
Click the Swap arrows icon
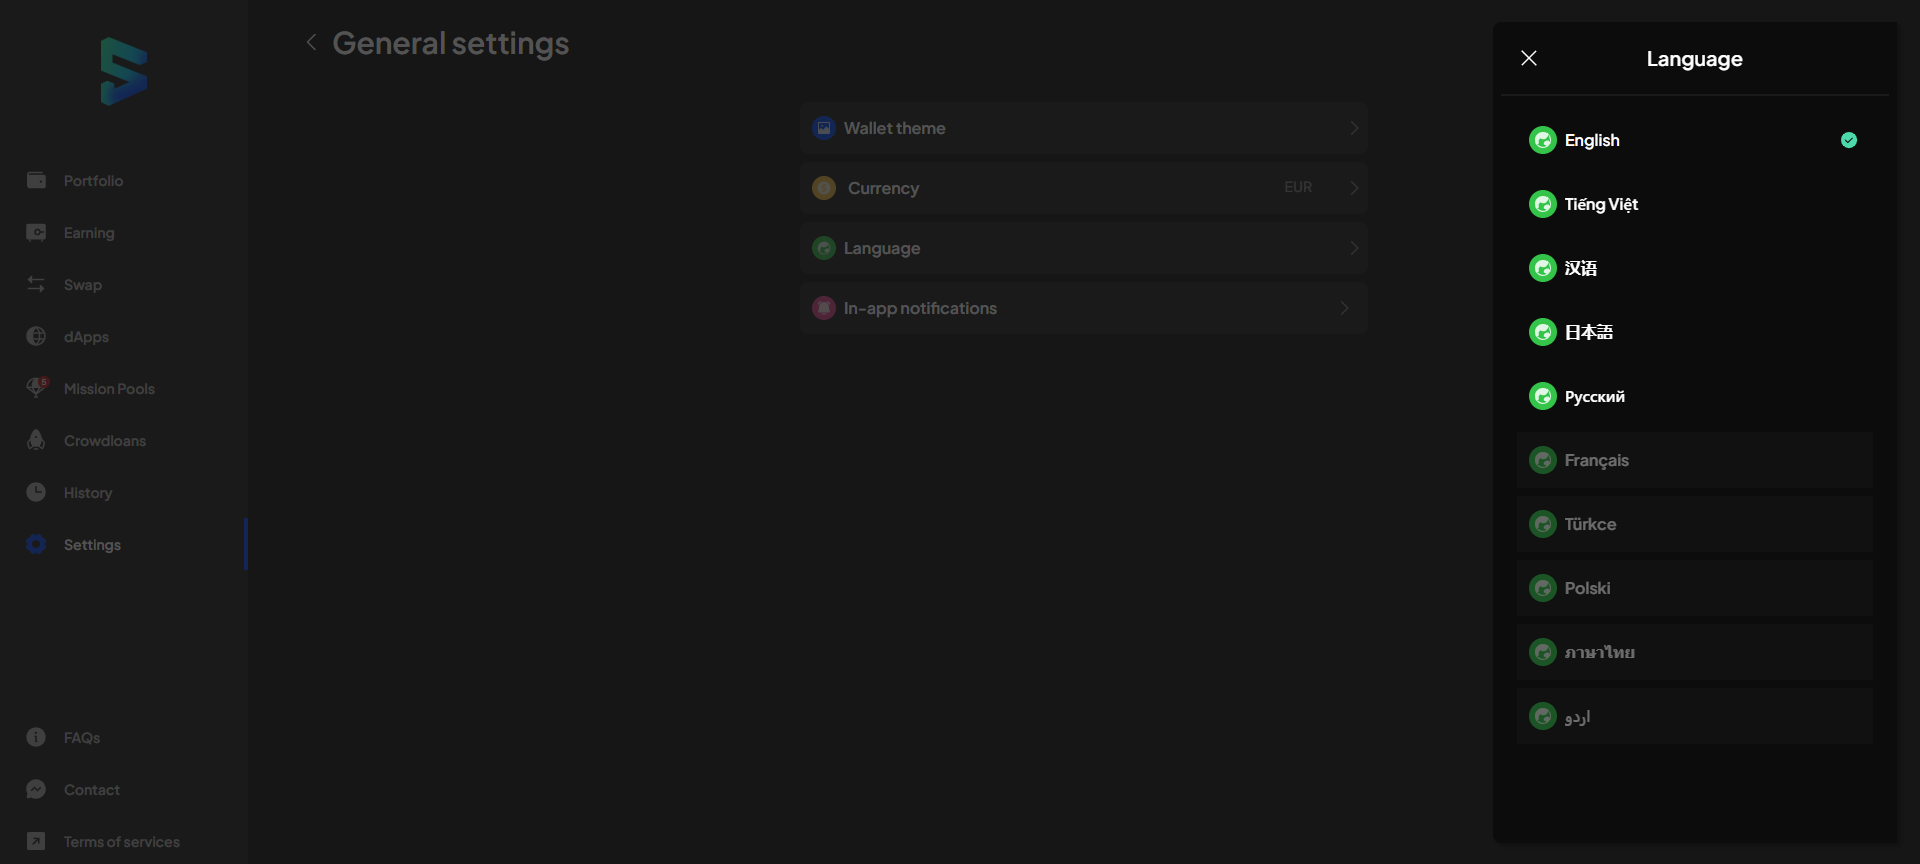[36, 284]
